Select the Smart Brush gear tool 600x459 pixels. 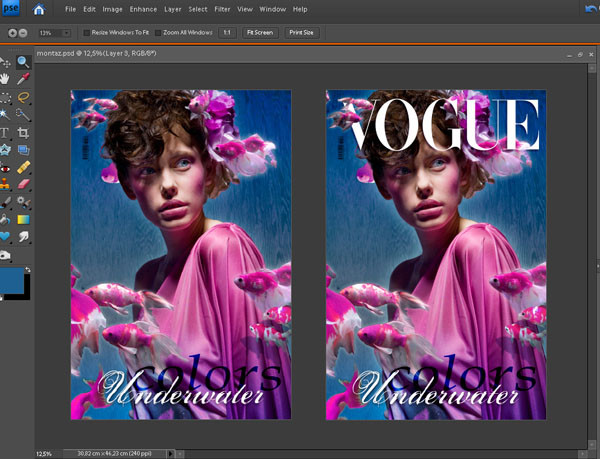(x=23, y=202)
